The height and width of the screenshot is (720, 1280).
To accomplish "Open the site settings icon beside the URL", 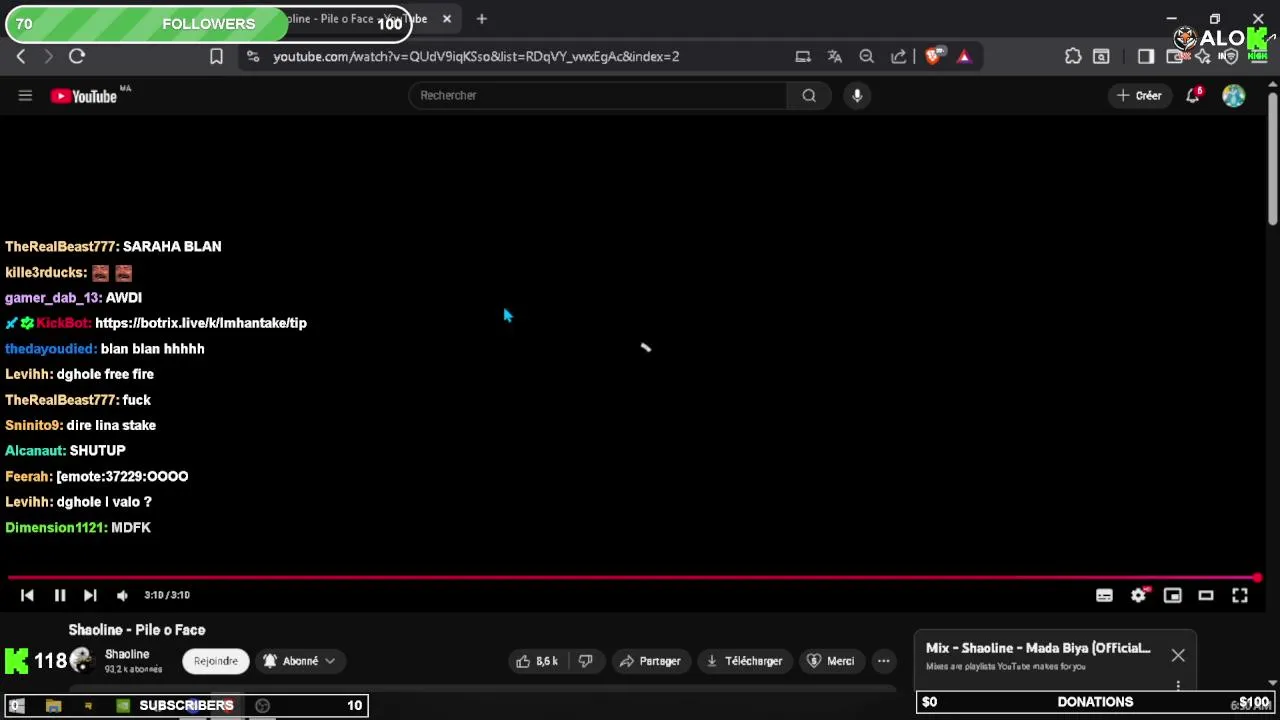I will 253,57.
